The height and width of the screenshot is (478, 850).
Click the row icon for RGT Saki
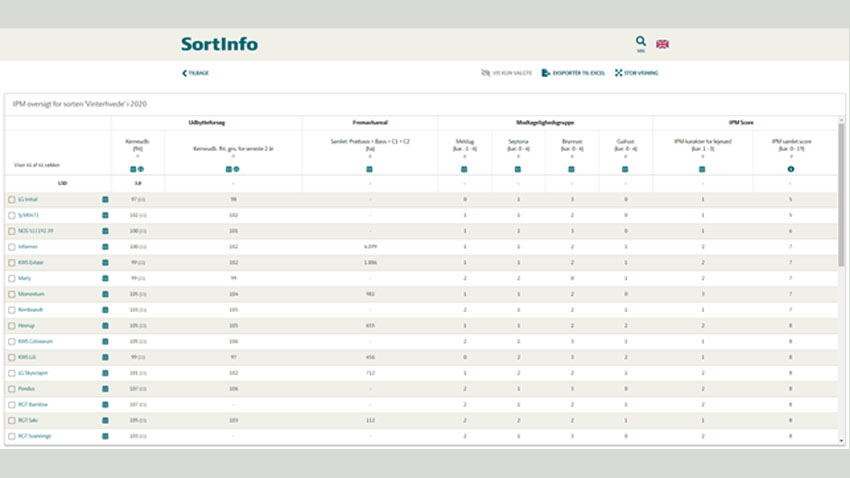pyautogui.click(x=105, y=420)
